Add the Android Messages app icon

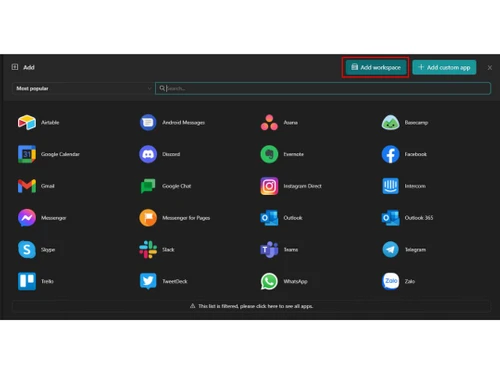148,122
